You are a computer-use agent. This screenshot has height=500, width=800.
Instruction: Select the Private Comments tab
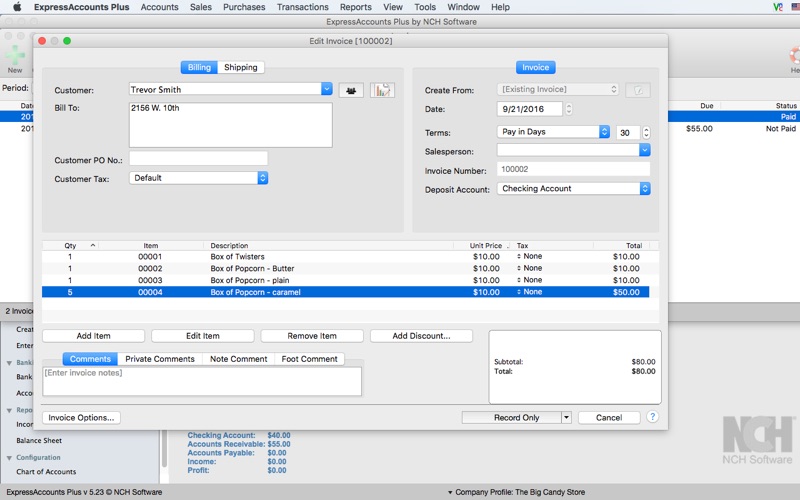pyautogui.click(x=160, y=359)
